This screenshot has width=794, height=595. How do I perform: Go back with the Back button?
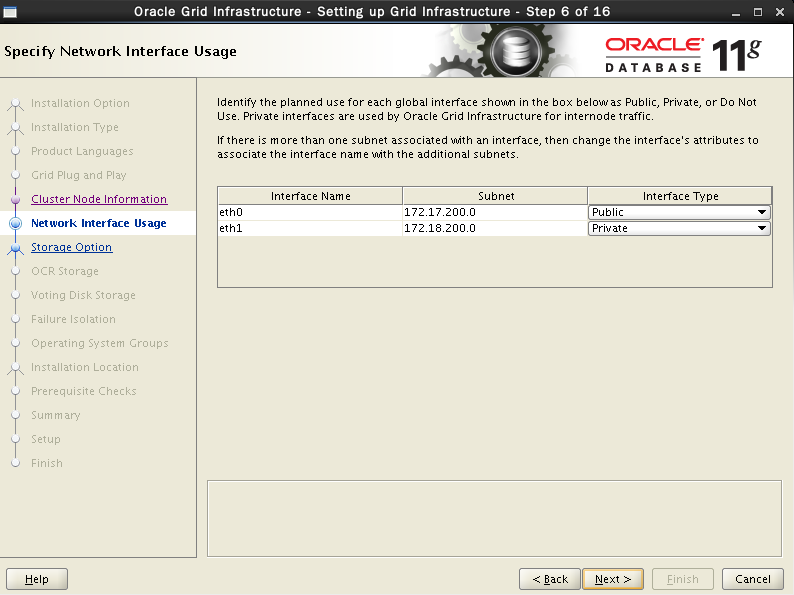tap(550, 579)
